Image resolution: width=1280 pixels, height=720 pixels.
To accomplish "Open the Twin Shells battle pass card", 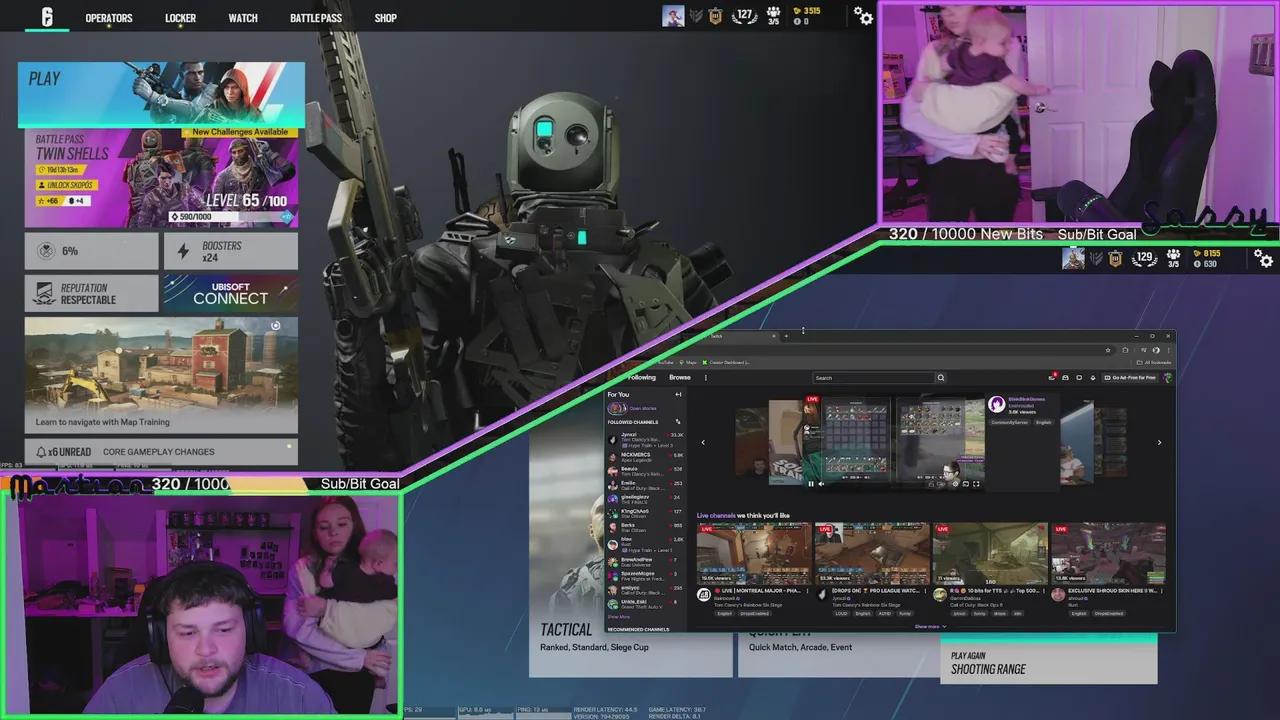I will pyautogui.click(x=161, y=178).
